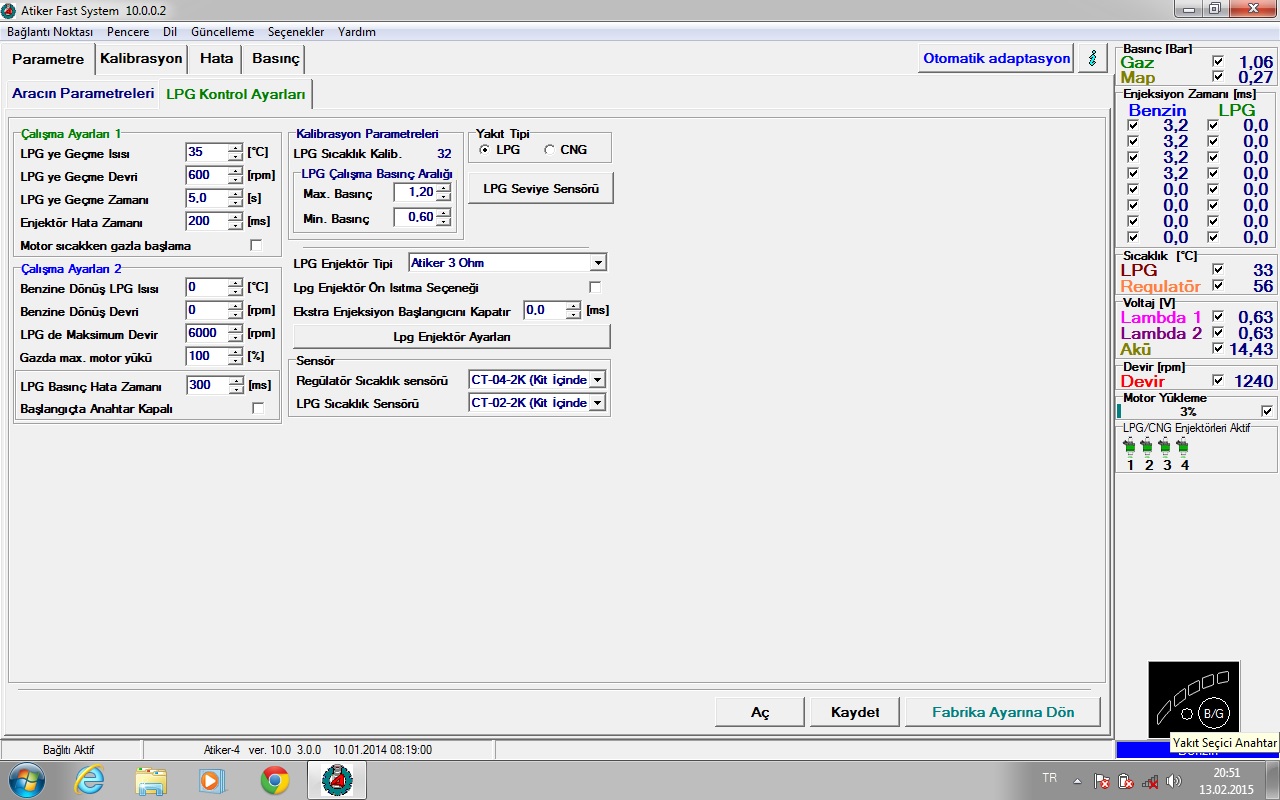Image resolution: width=1280 pixels, height=800 pixels.
Task: Decrease LPG ye Geçme Devri stepper
Action: [236, 180]
